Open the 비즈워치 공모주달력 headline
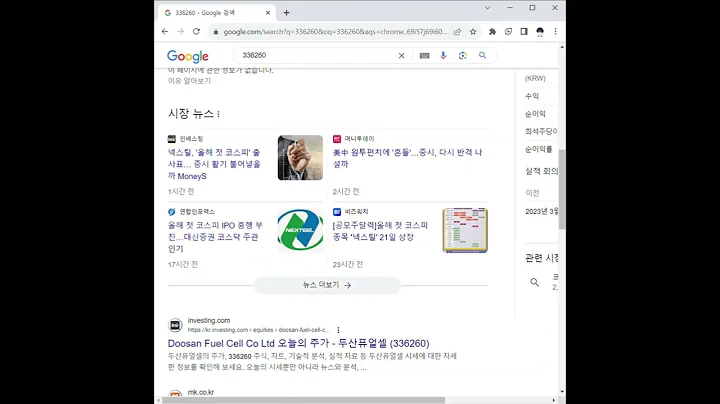Image resolution: width=720 pixels, height=404 pixels. pos(380,231)
